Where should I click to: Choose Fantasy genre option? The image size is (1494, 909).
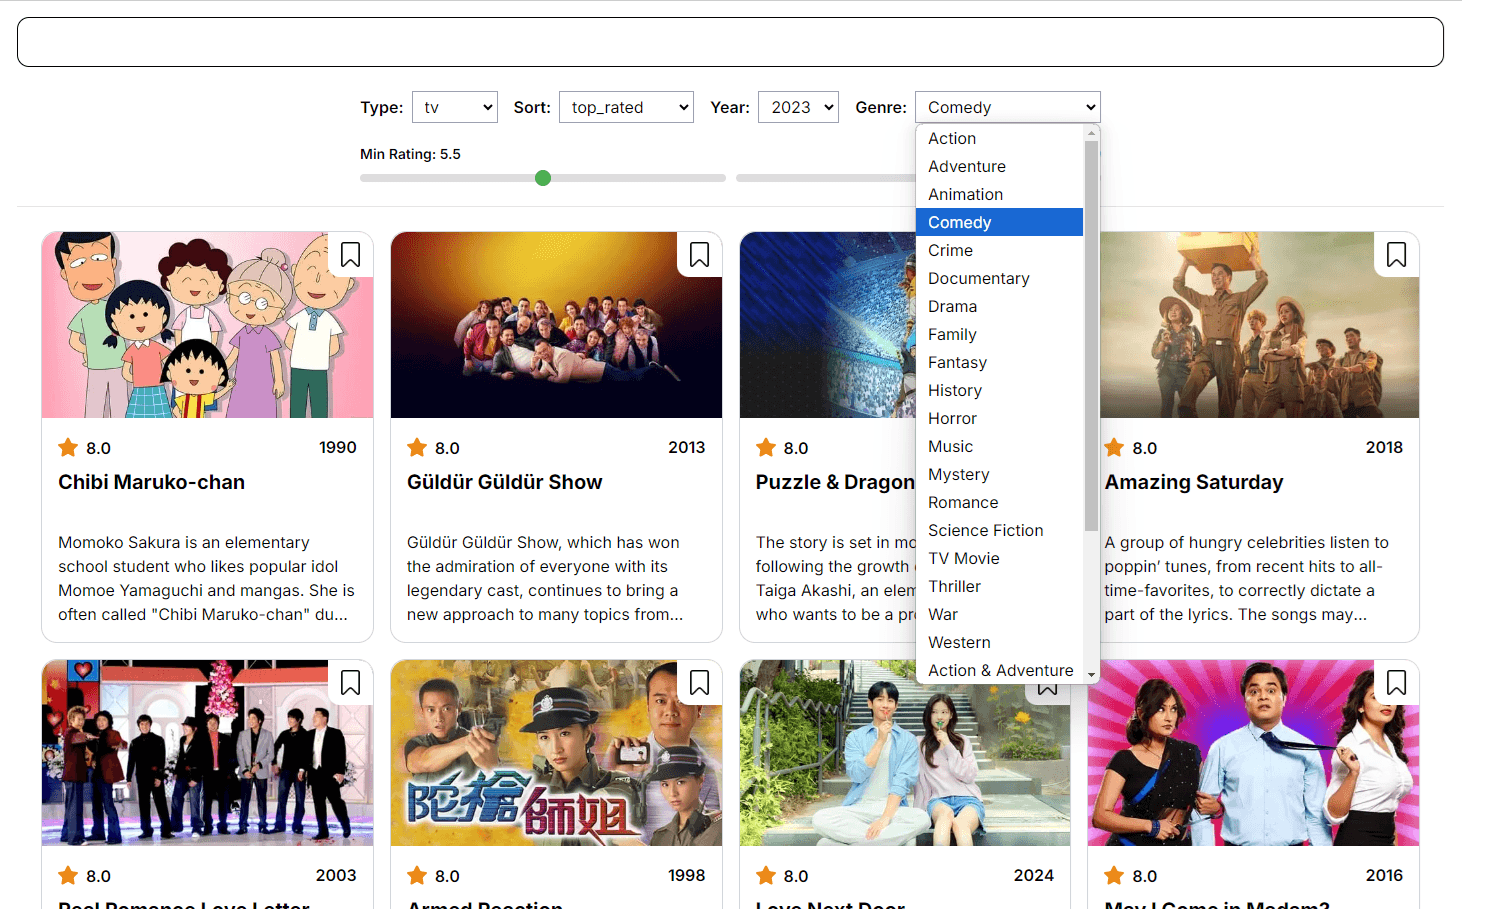click(x=999, y=362)
